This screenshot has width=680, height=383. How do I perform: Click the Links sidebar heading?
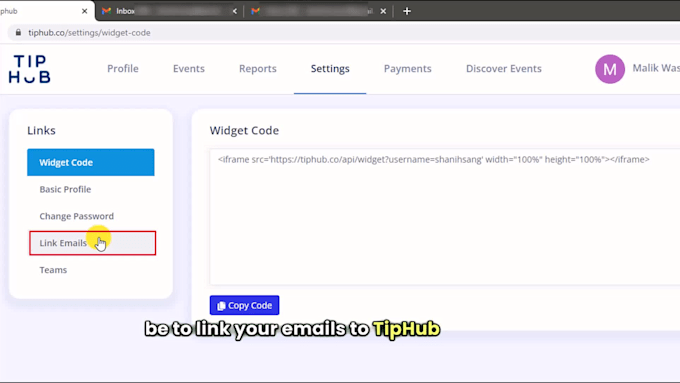[41, 131]
